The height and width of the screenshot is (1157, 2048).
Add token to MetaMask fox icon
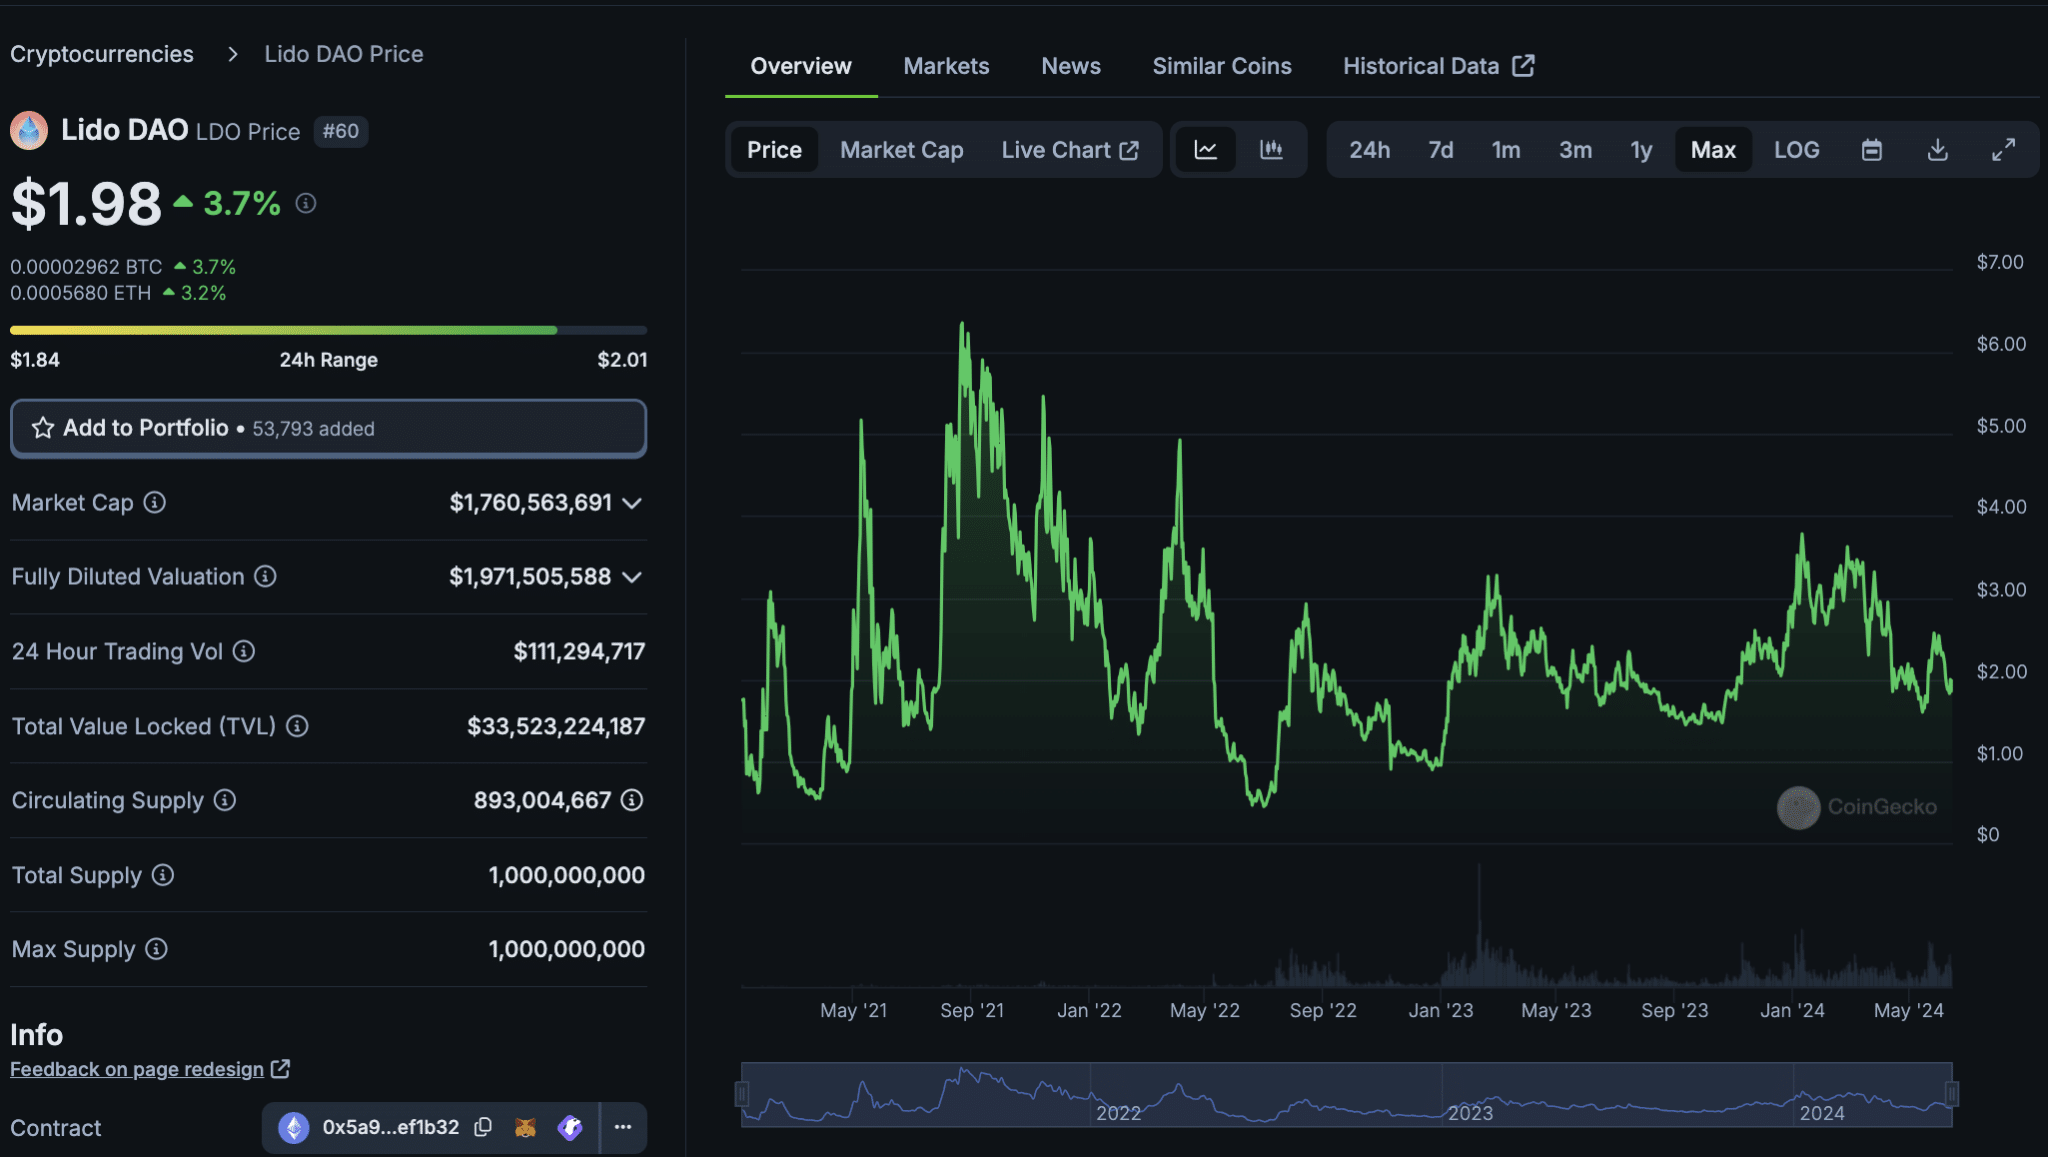pyautogui.click(x=527, y=1127)
